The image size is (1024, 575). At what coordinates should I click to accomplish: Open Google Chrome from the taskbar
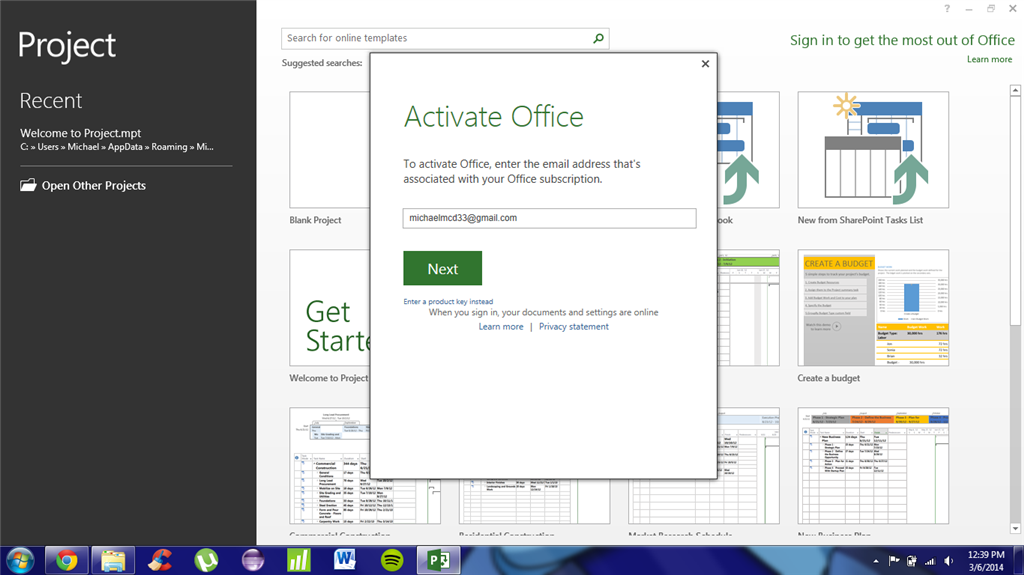coord(66,561)
